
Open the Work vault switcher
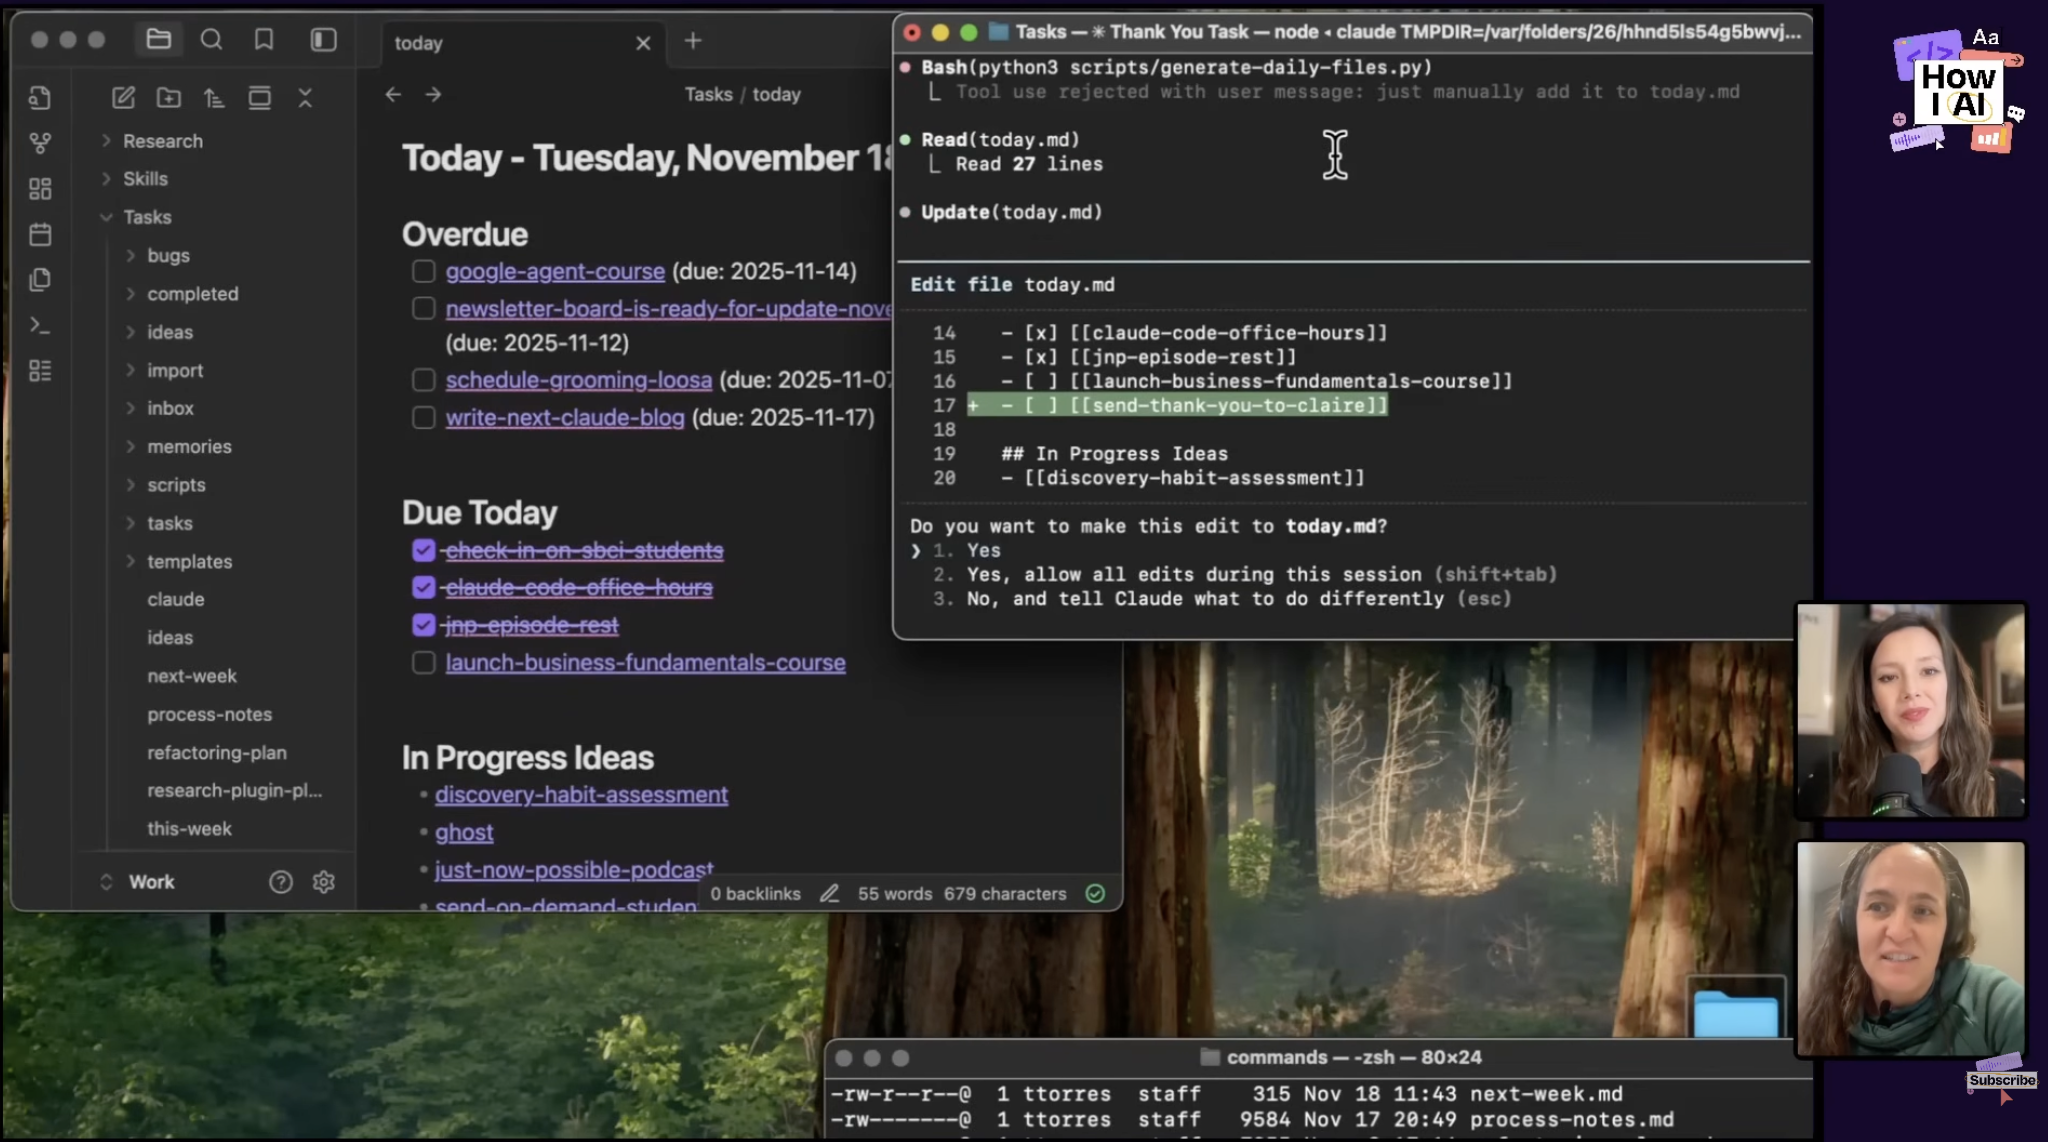click(150, 882)
